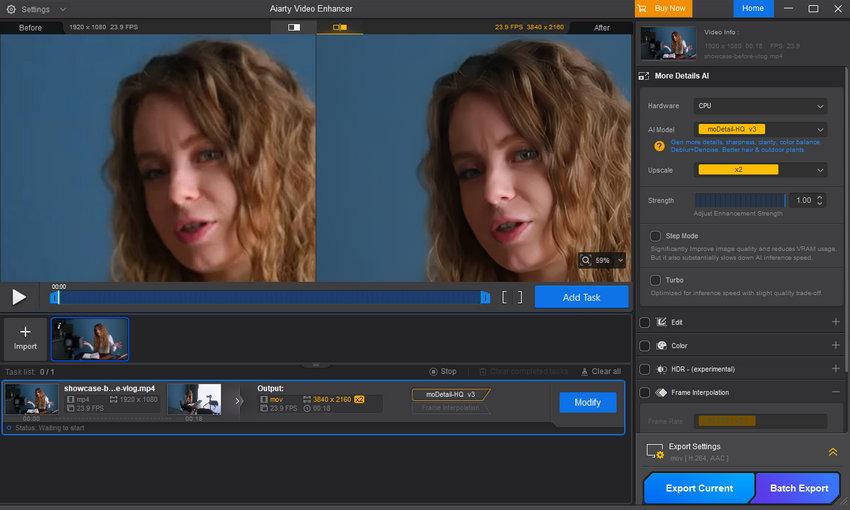Toggle the Color section checkbox
The height and width of the screenshot is (510, 850).
[x=645, y=346]
